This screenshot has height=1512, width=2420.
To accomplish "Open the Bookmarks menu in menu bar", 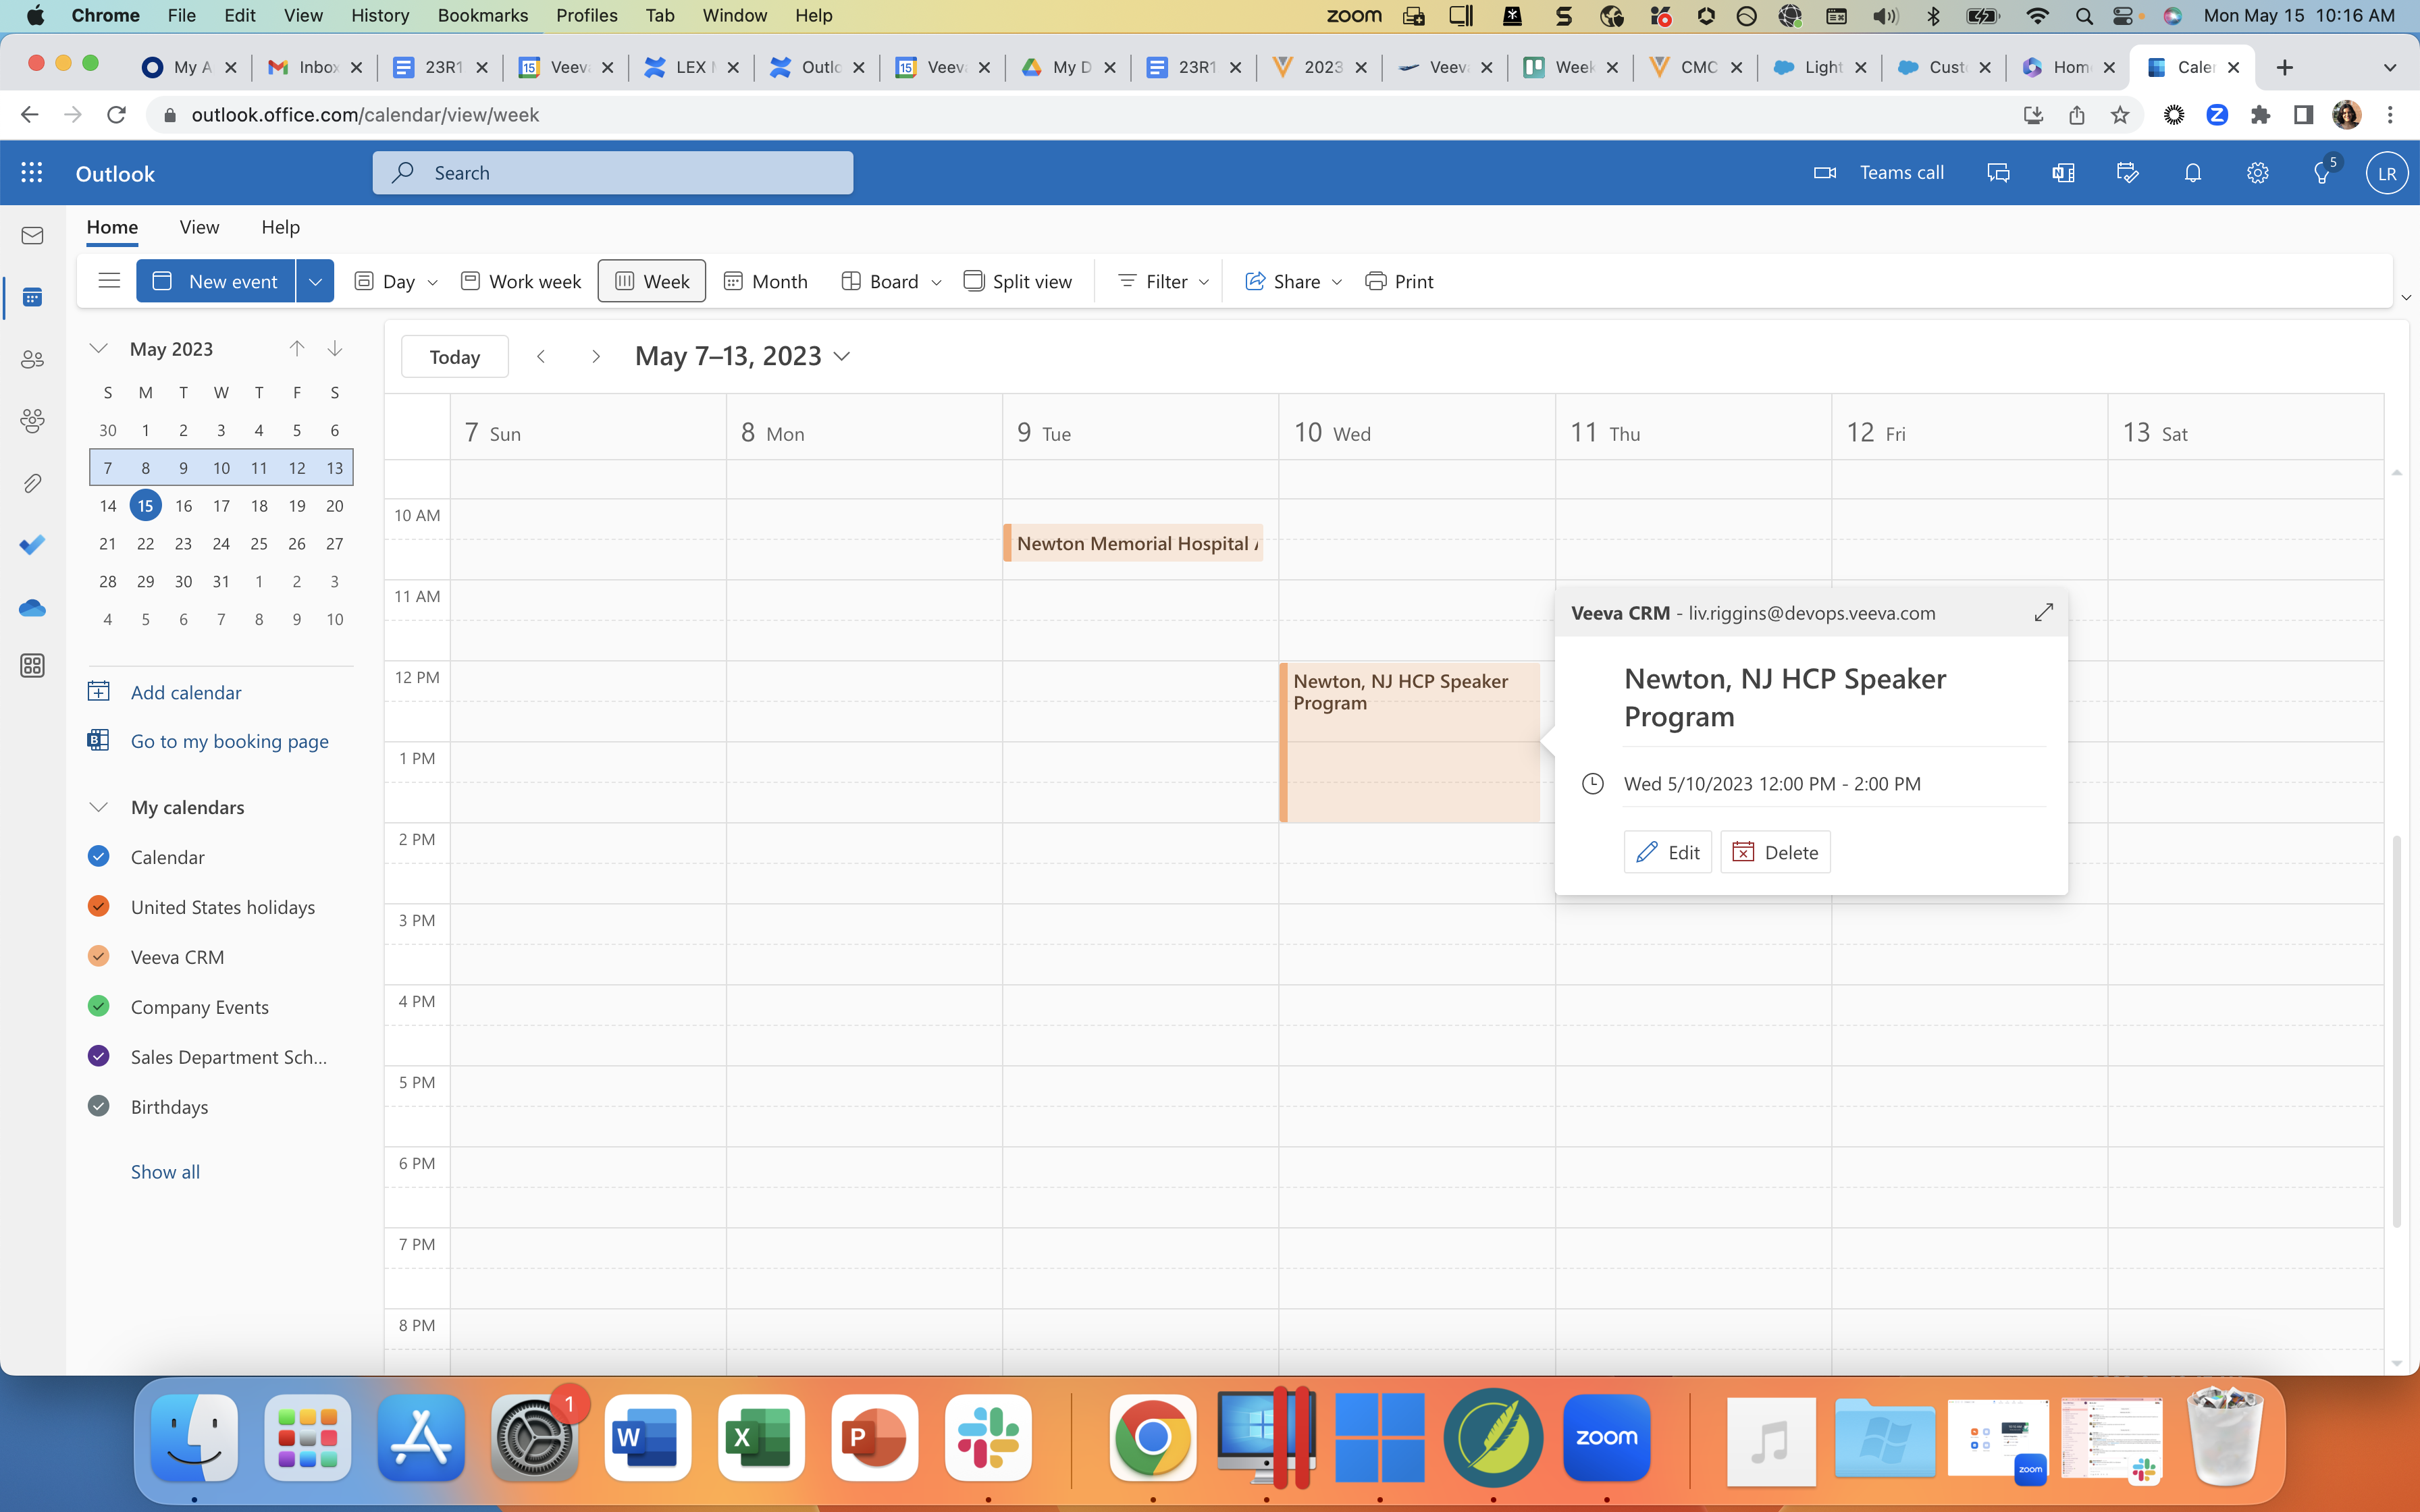I will click(x=482, y=15).
